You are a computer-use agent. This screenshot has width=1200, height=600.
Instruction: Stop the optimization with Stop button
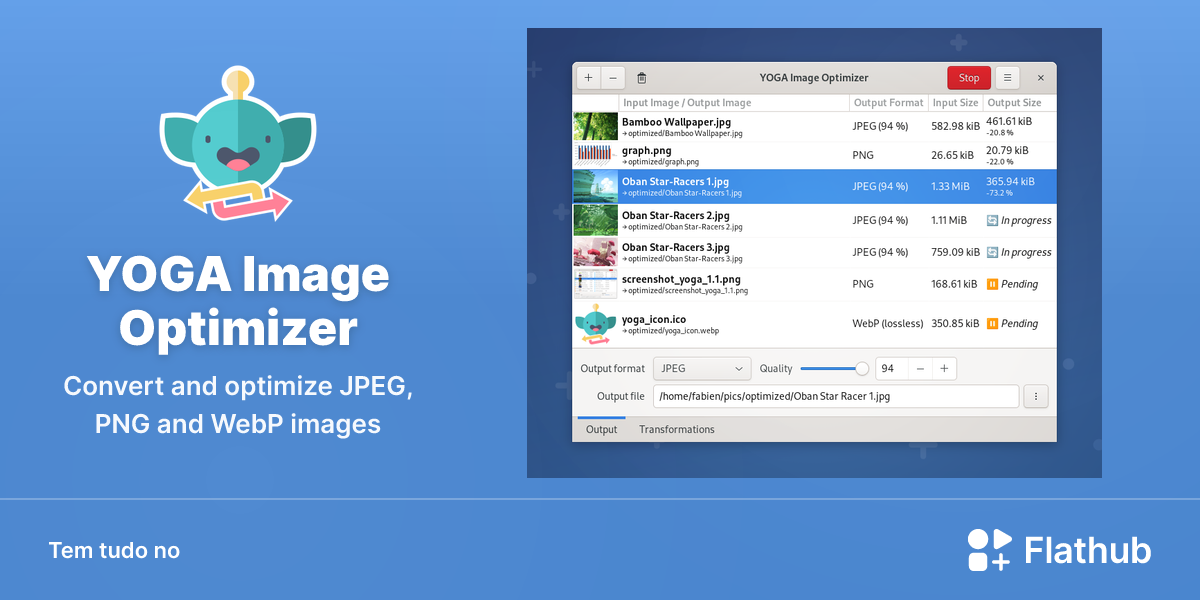pyautogui.click(x=969, y=78)
